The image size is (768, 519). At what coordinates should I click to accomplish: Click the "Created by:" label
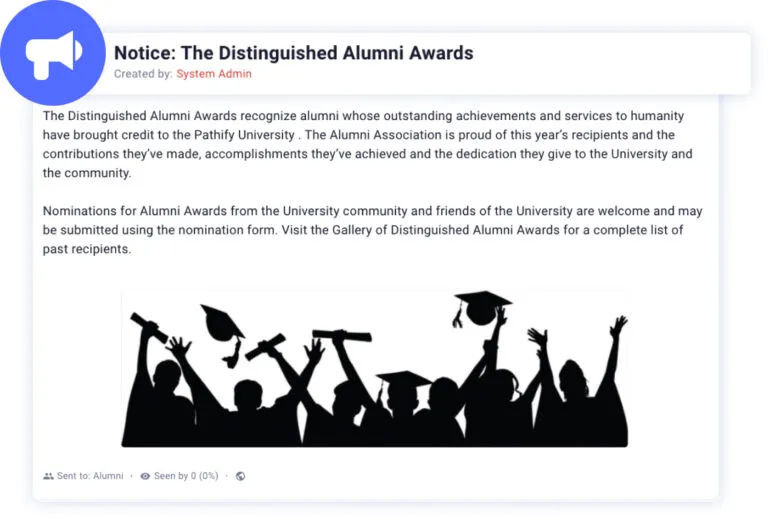coord(143,74)
